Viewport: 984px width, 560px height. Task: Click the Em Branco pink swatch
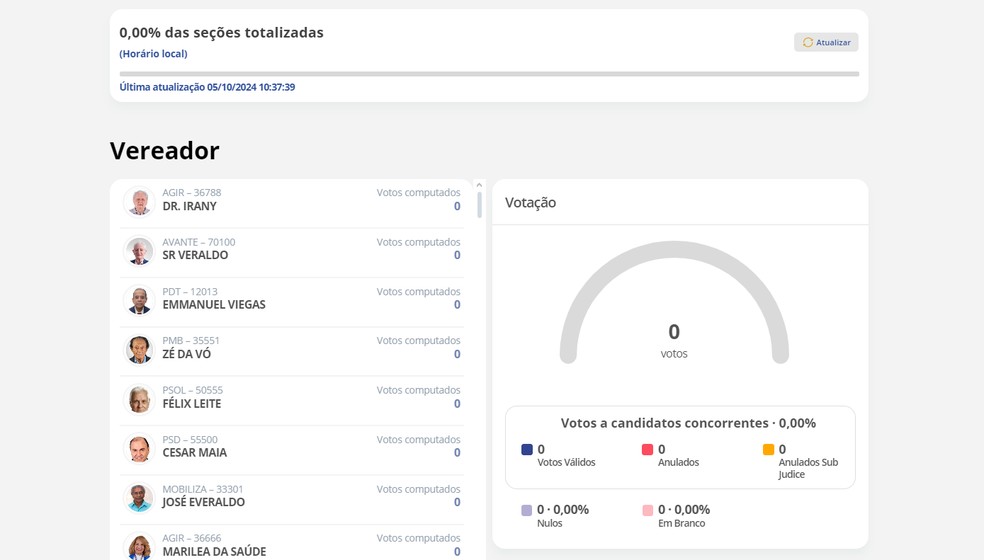pos(648,510)
